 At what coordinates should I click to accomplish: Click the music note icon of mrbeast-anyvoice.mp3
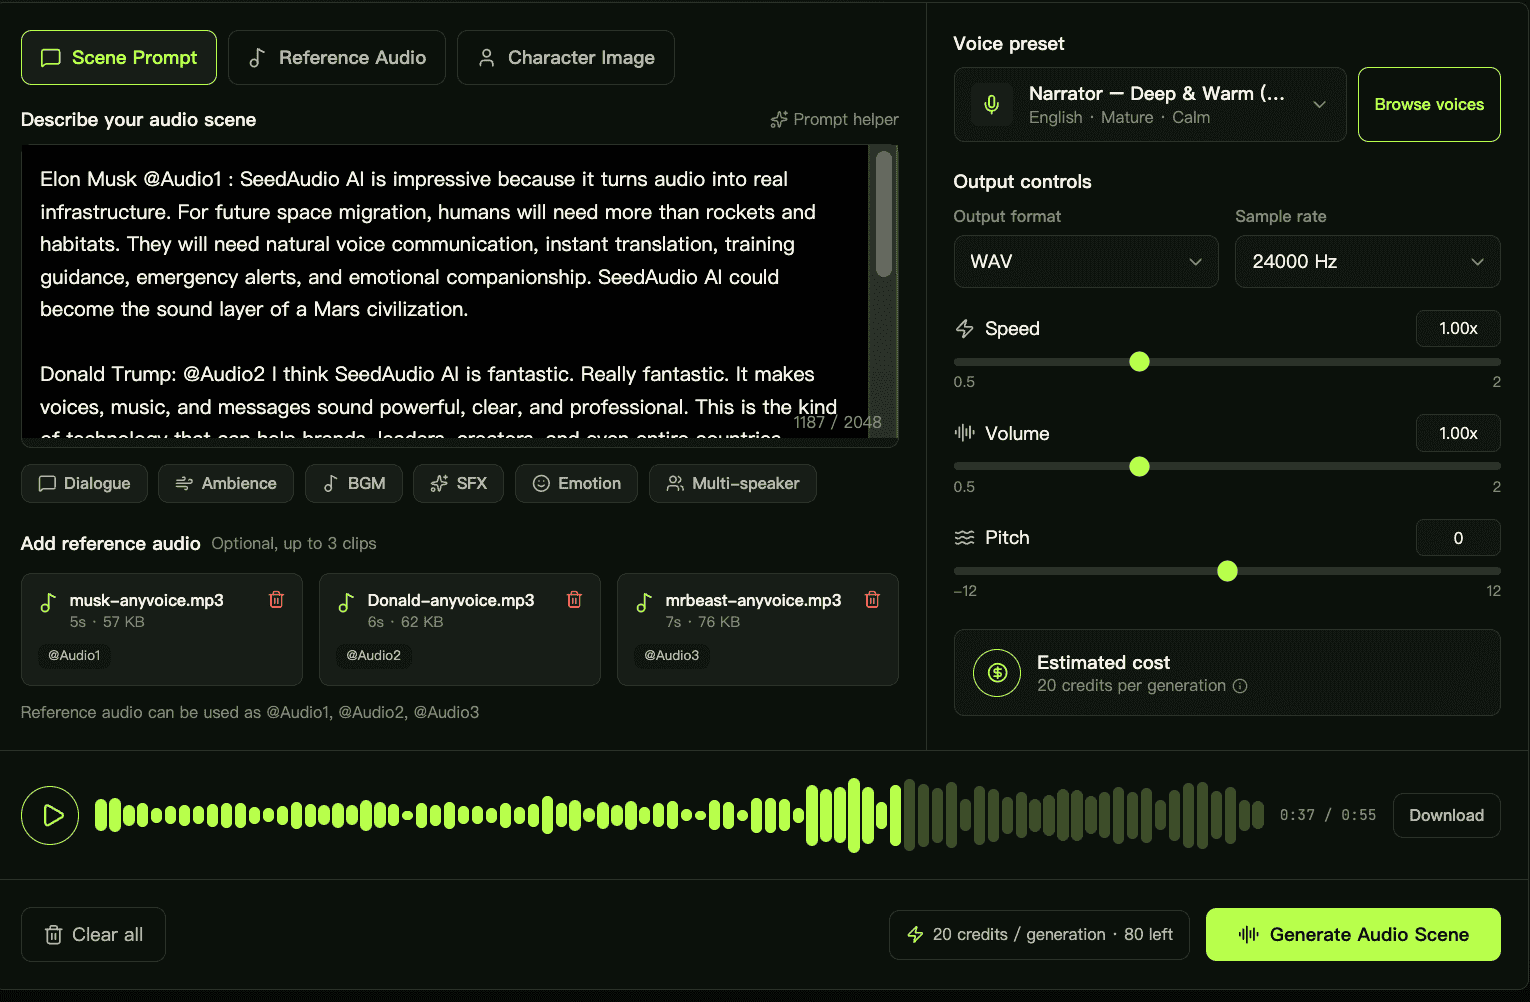click(643, 603)
